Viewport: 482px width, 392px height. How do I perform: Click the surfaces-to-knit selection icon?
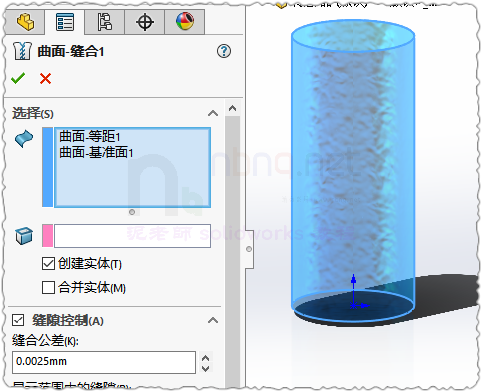pos(24,139)
